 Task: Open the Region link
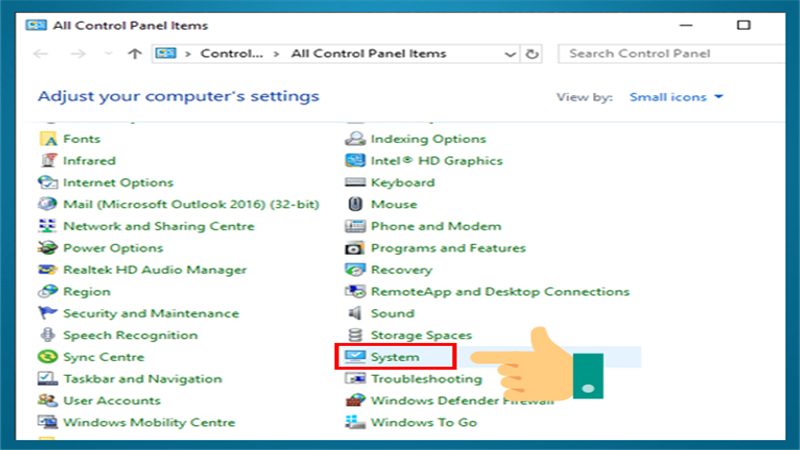coord(87,291)
